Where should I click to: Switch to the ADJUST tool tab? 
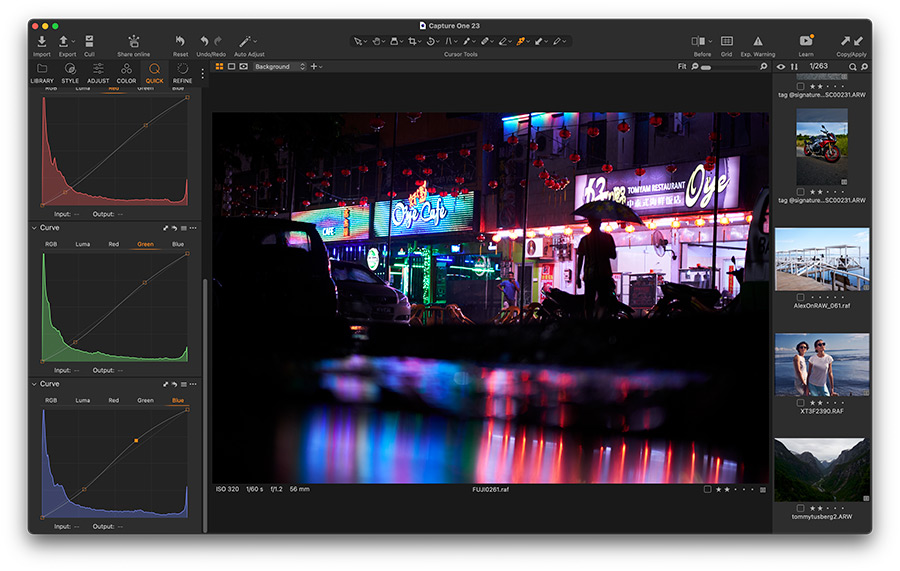[98, 72]
